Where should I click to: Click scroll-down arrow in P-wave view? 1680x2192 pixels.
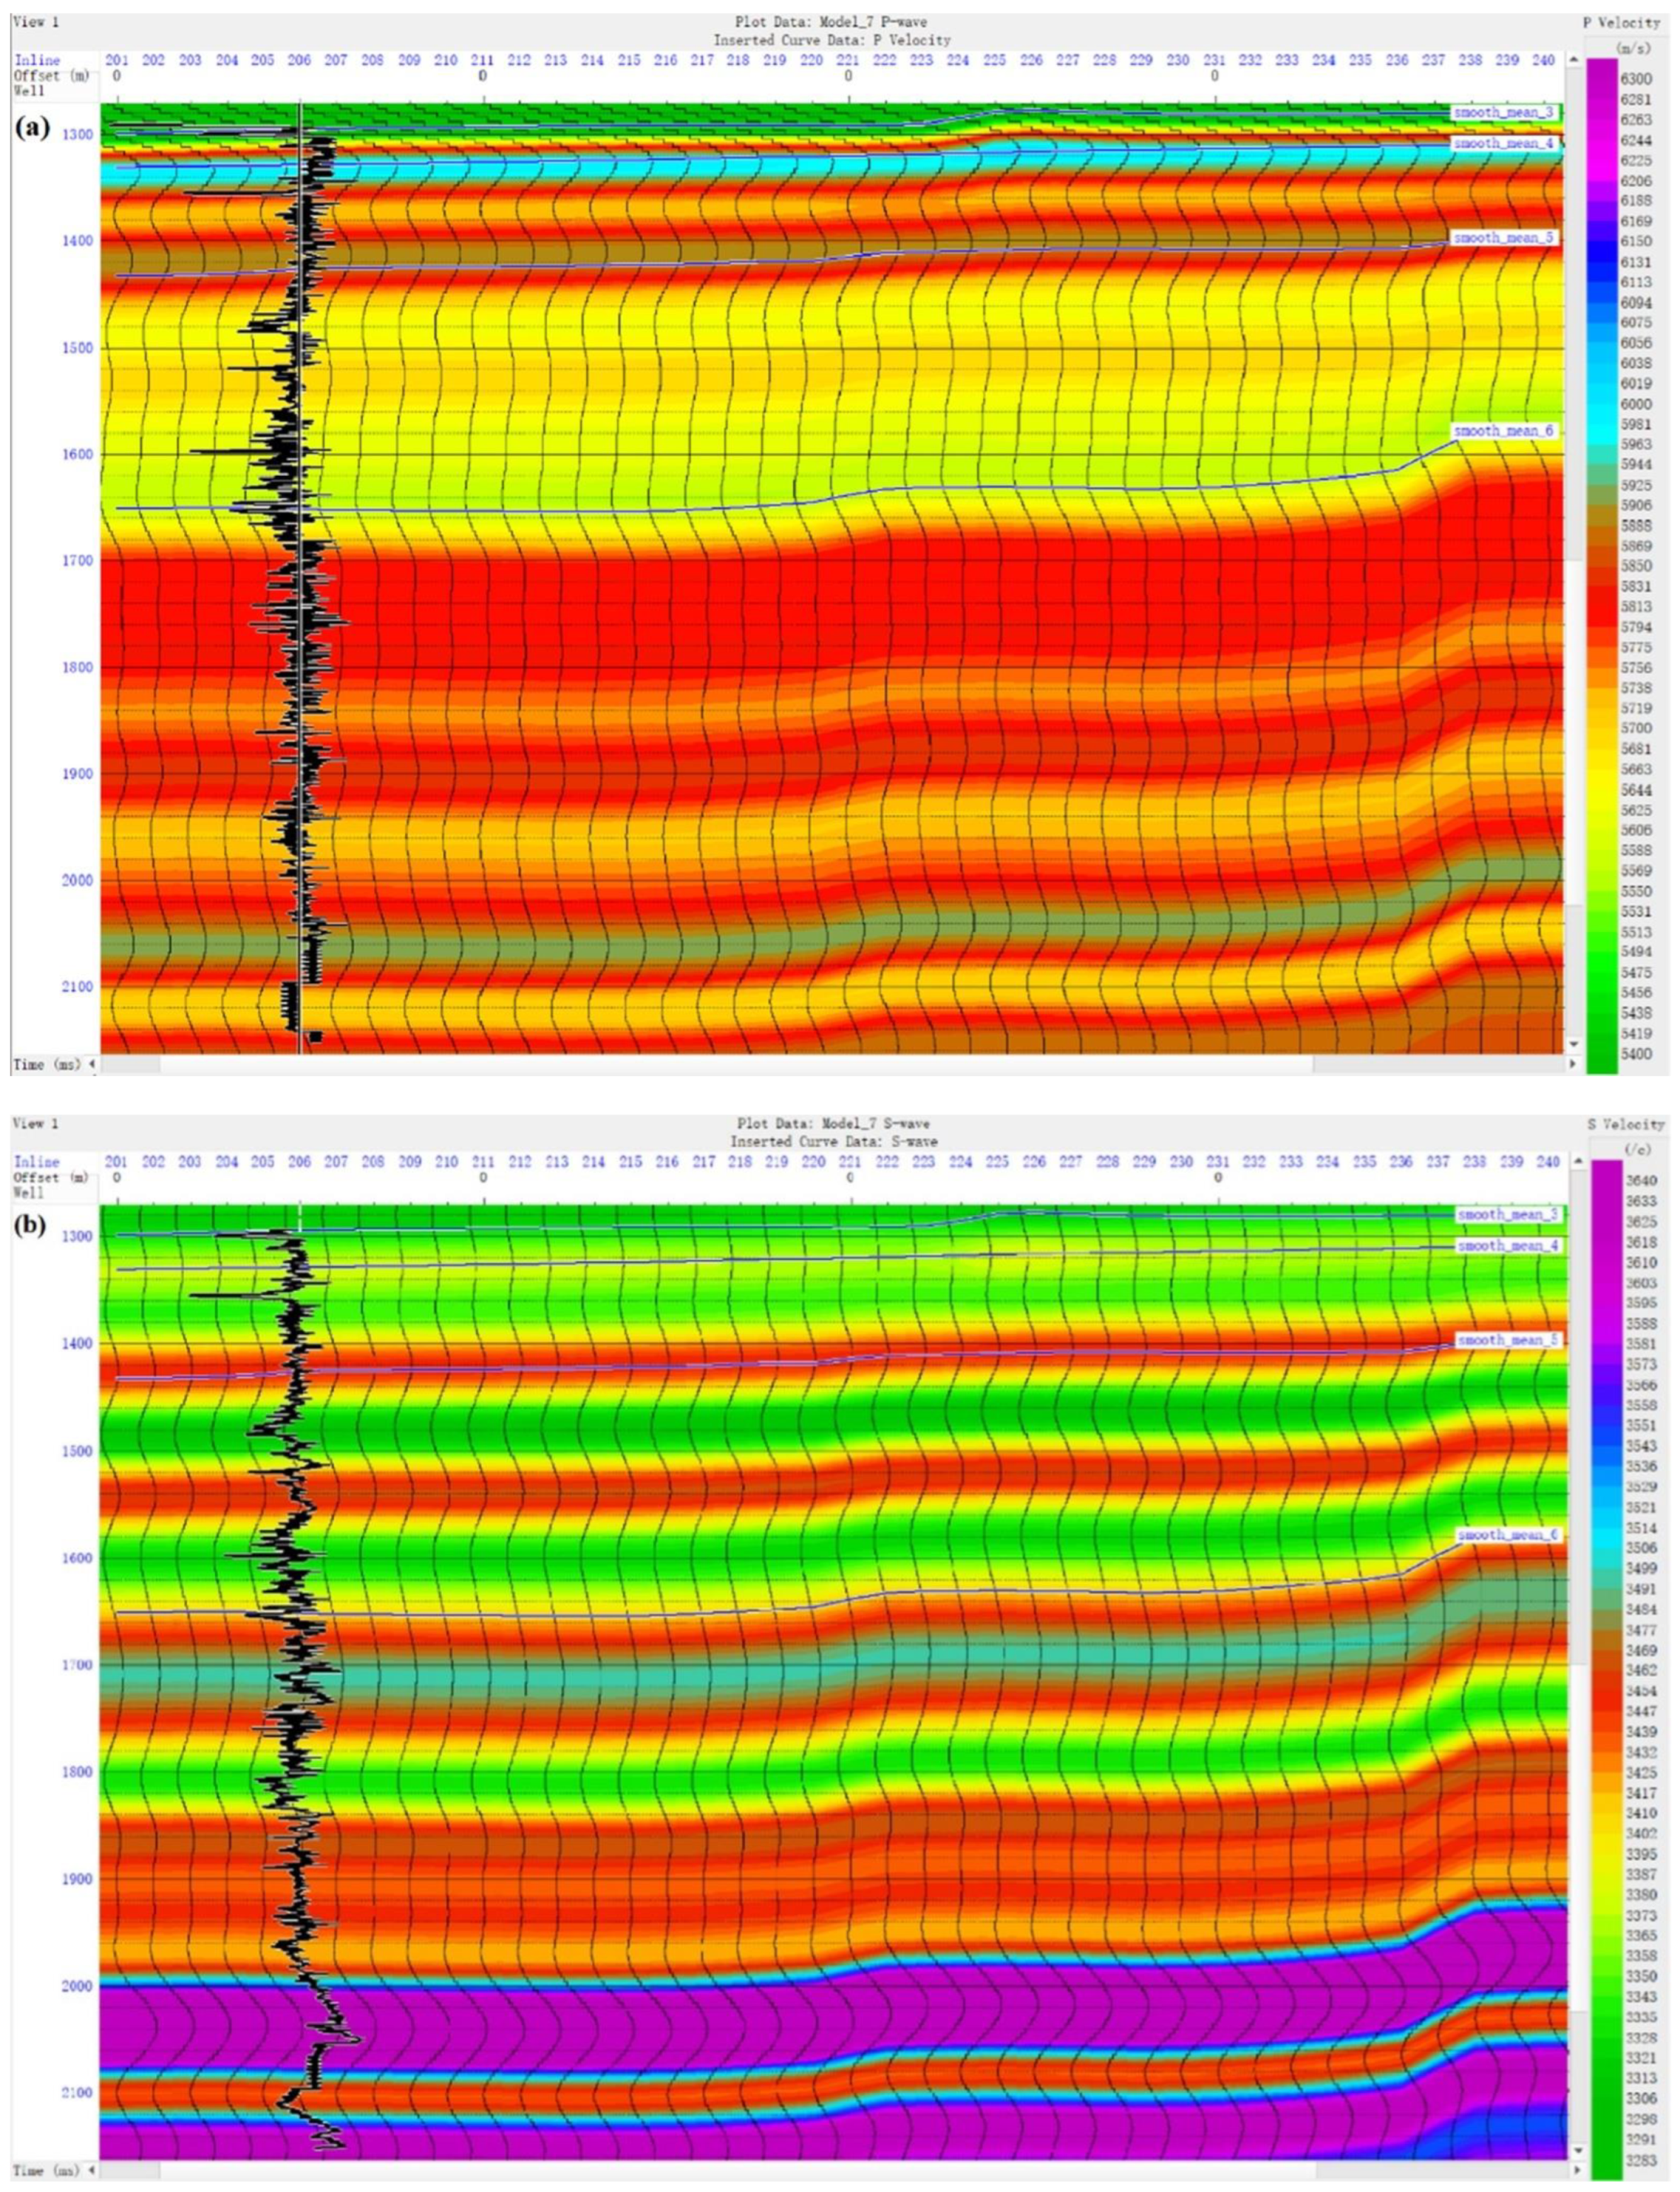tap(1574, 1044)
